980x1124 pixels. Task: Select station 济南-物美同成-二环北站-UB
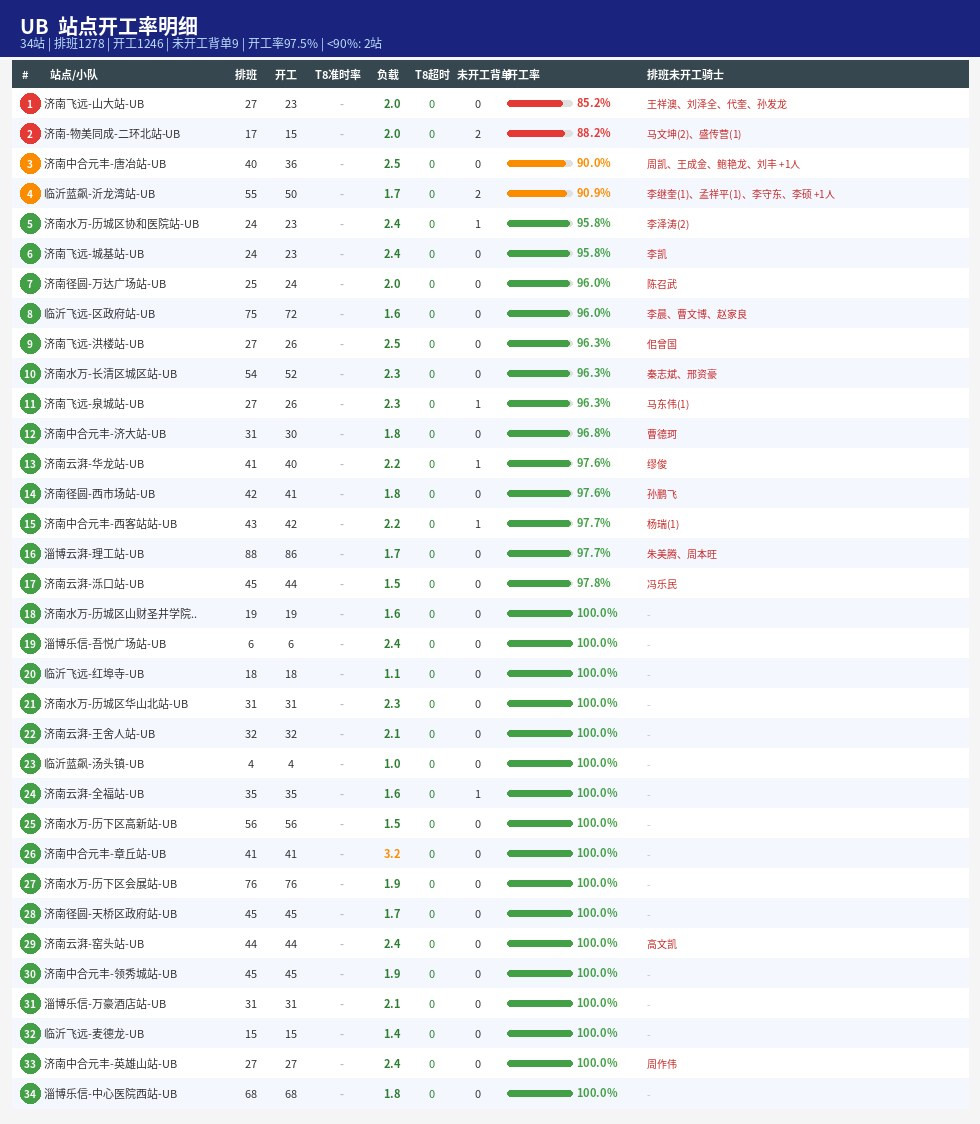point(112,135)
